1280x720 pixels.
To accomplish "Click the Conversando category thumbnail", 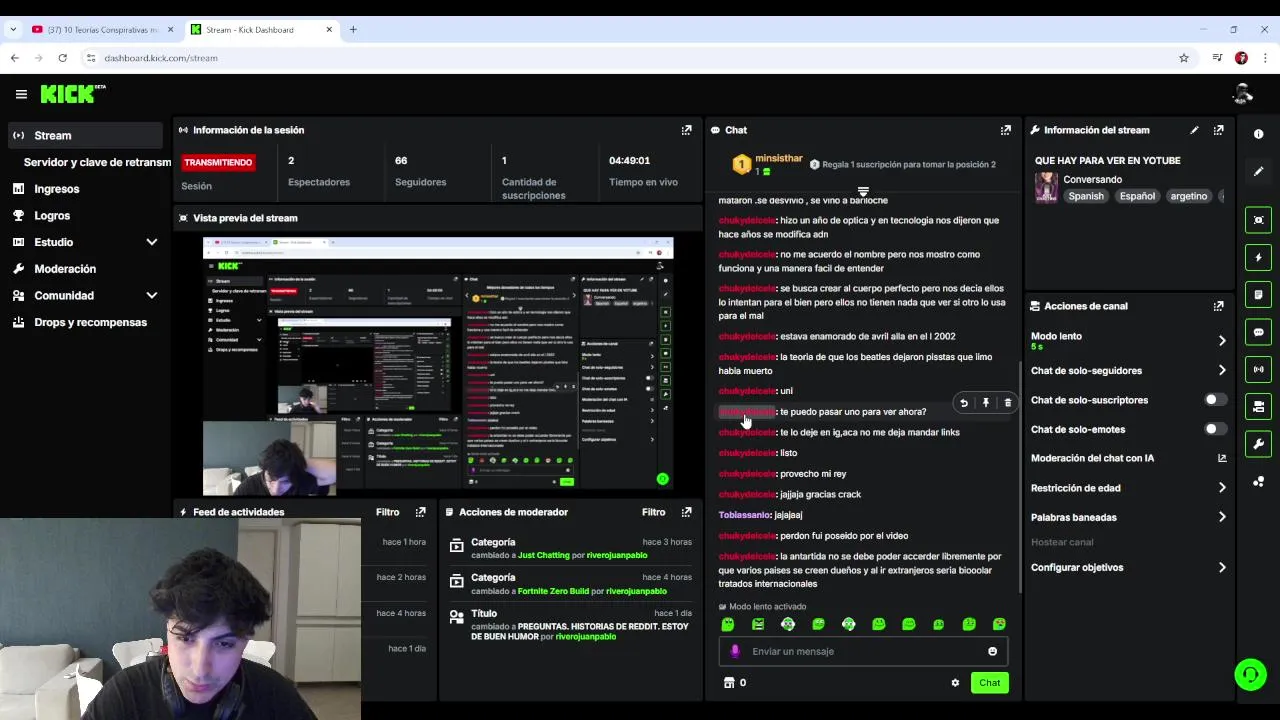I will 1047,187.
